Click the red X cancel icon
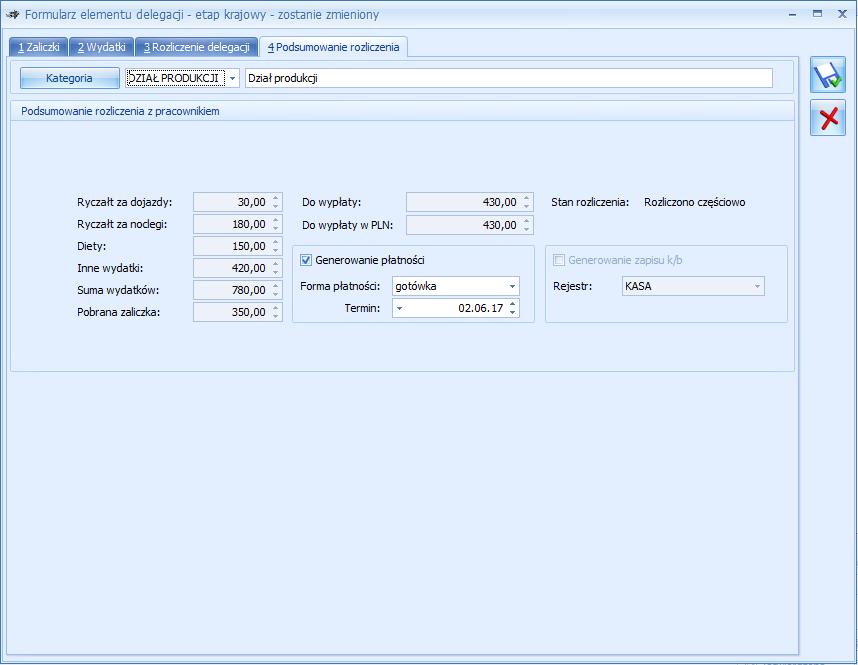The height and width of the screenshot is (665, 858). [828, 118]
